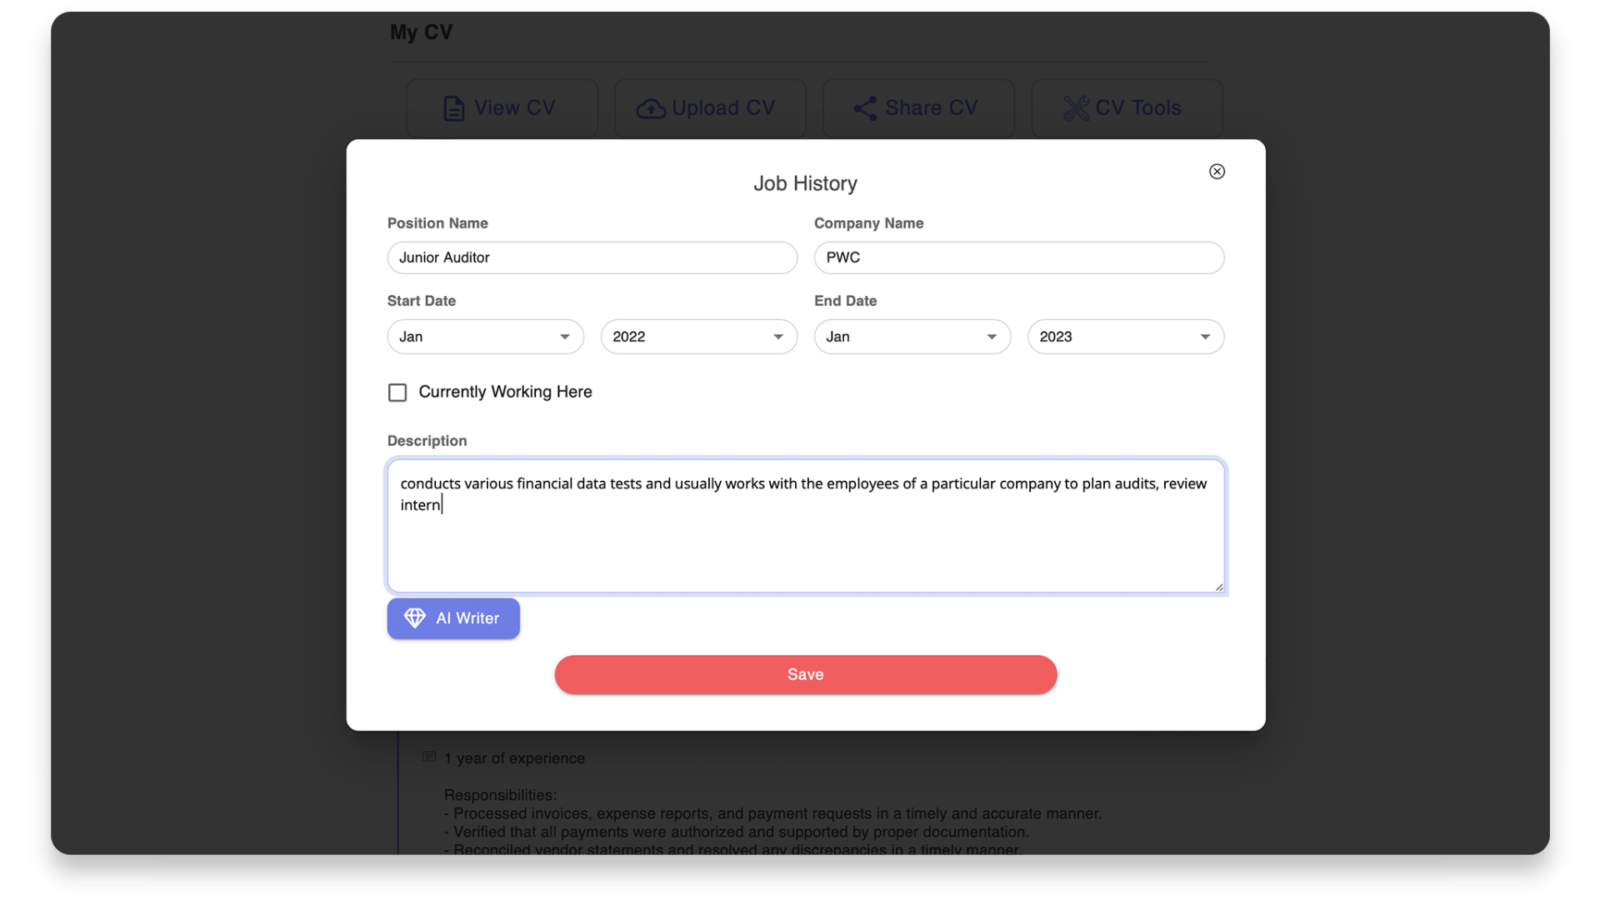Click the wrench icon on CV Tools
Screen dimensions: 1600x900
[1077, 108]
